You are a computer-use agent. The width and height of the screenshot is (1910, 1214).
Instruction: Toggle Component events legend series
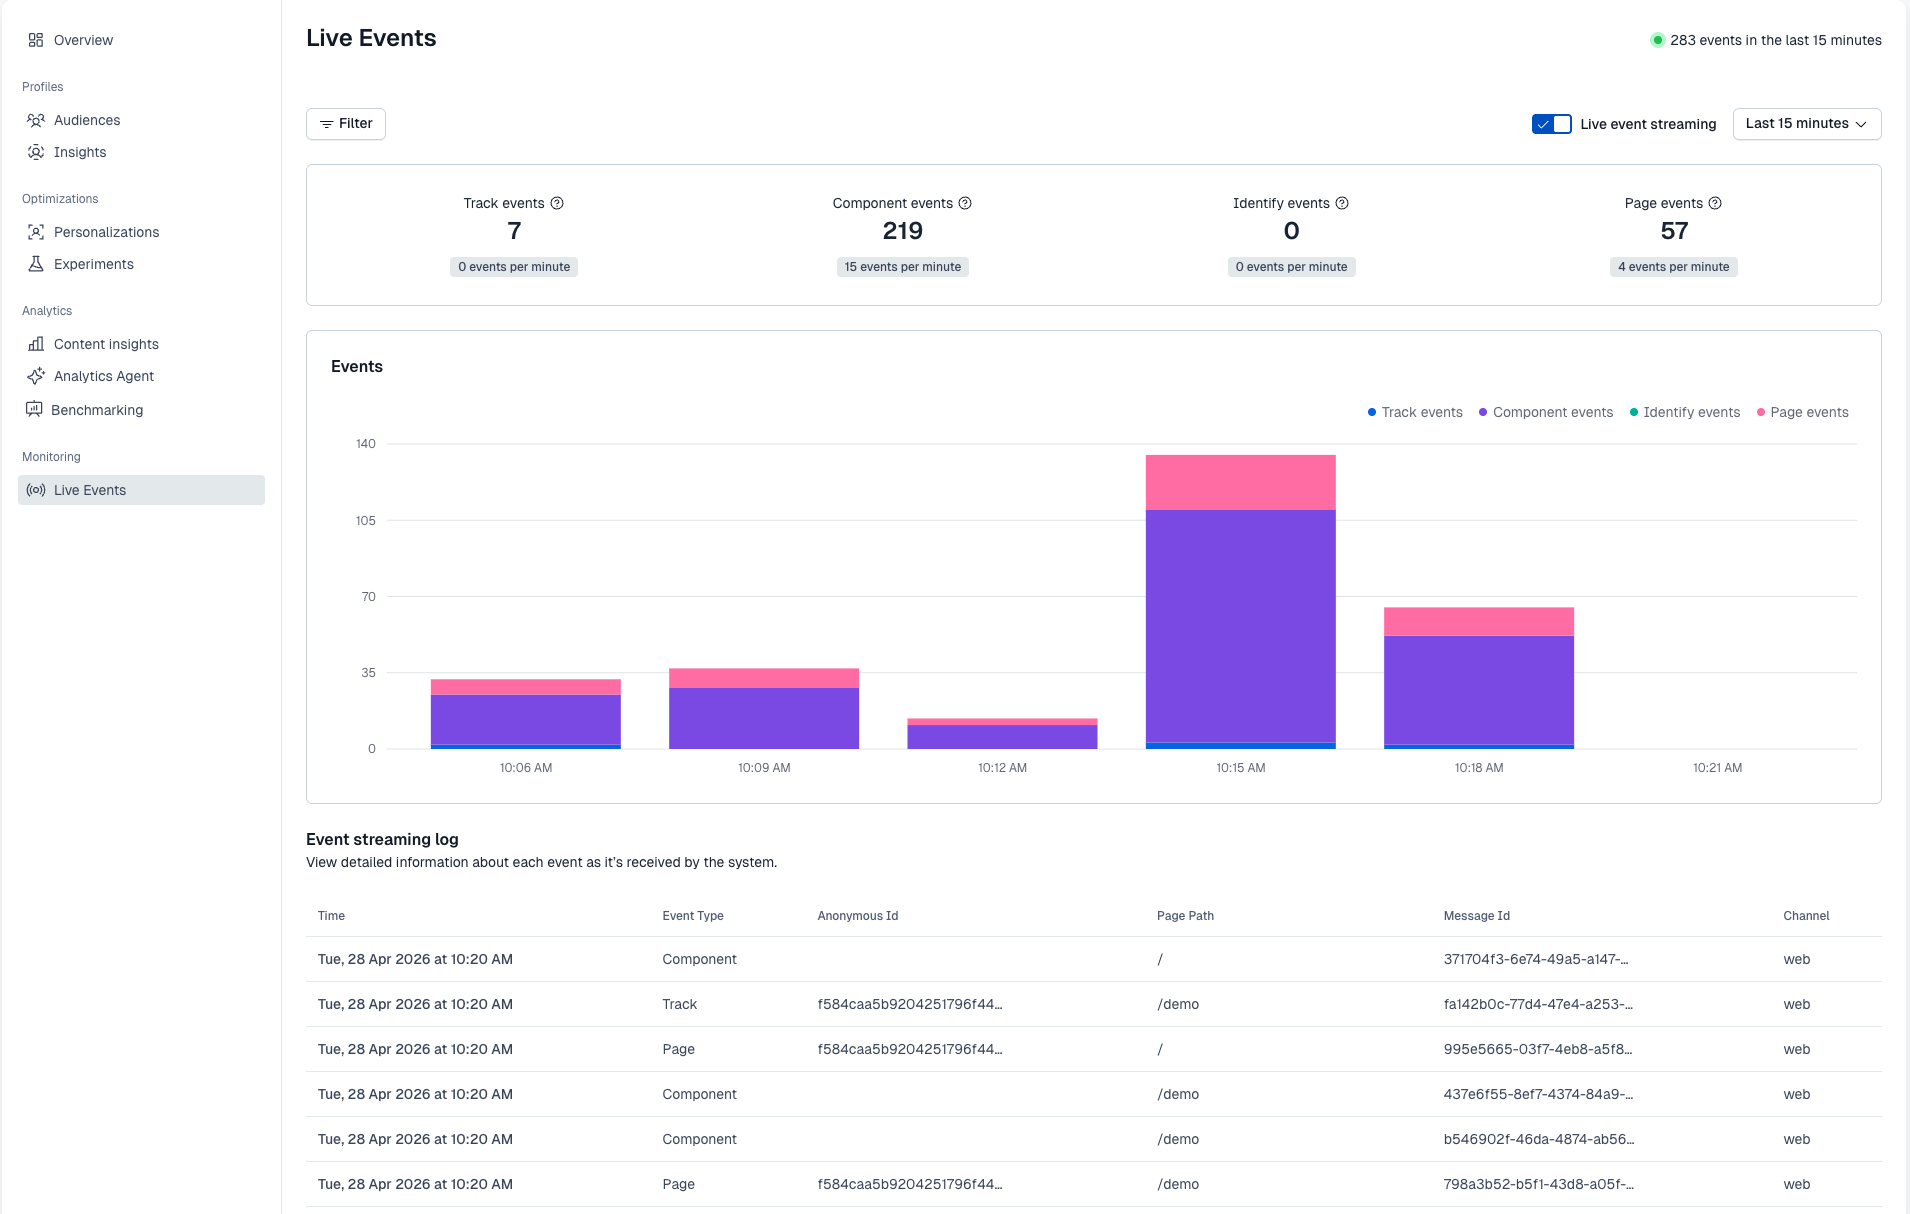1546,412
